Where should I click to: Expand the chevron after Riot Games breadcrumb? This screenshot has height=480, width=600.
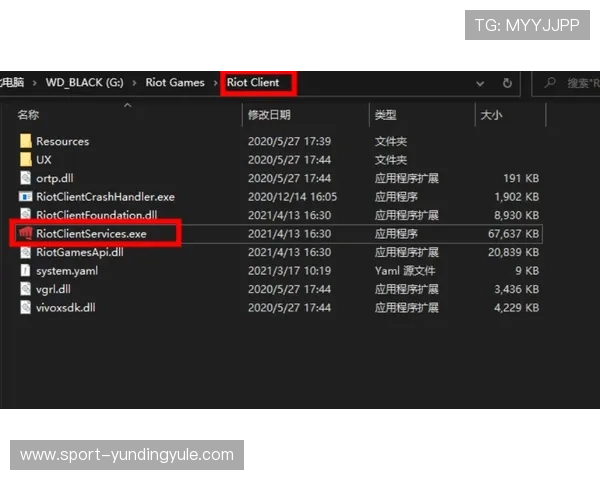click(x=215, y=83)
